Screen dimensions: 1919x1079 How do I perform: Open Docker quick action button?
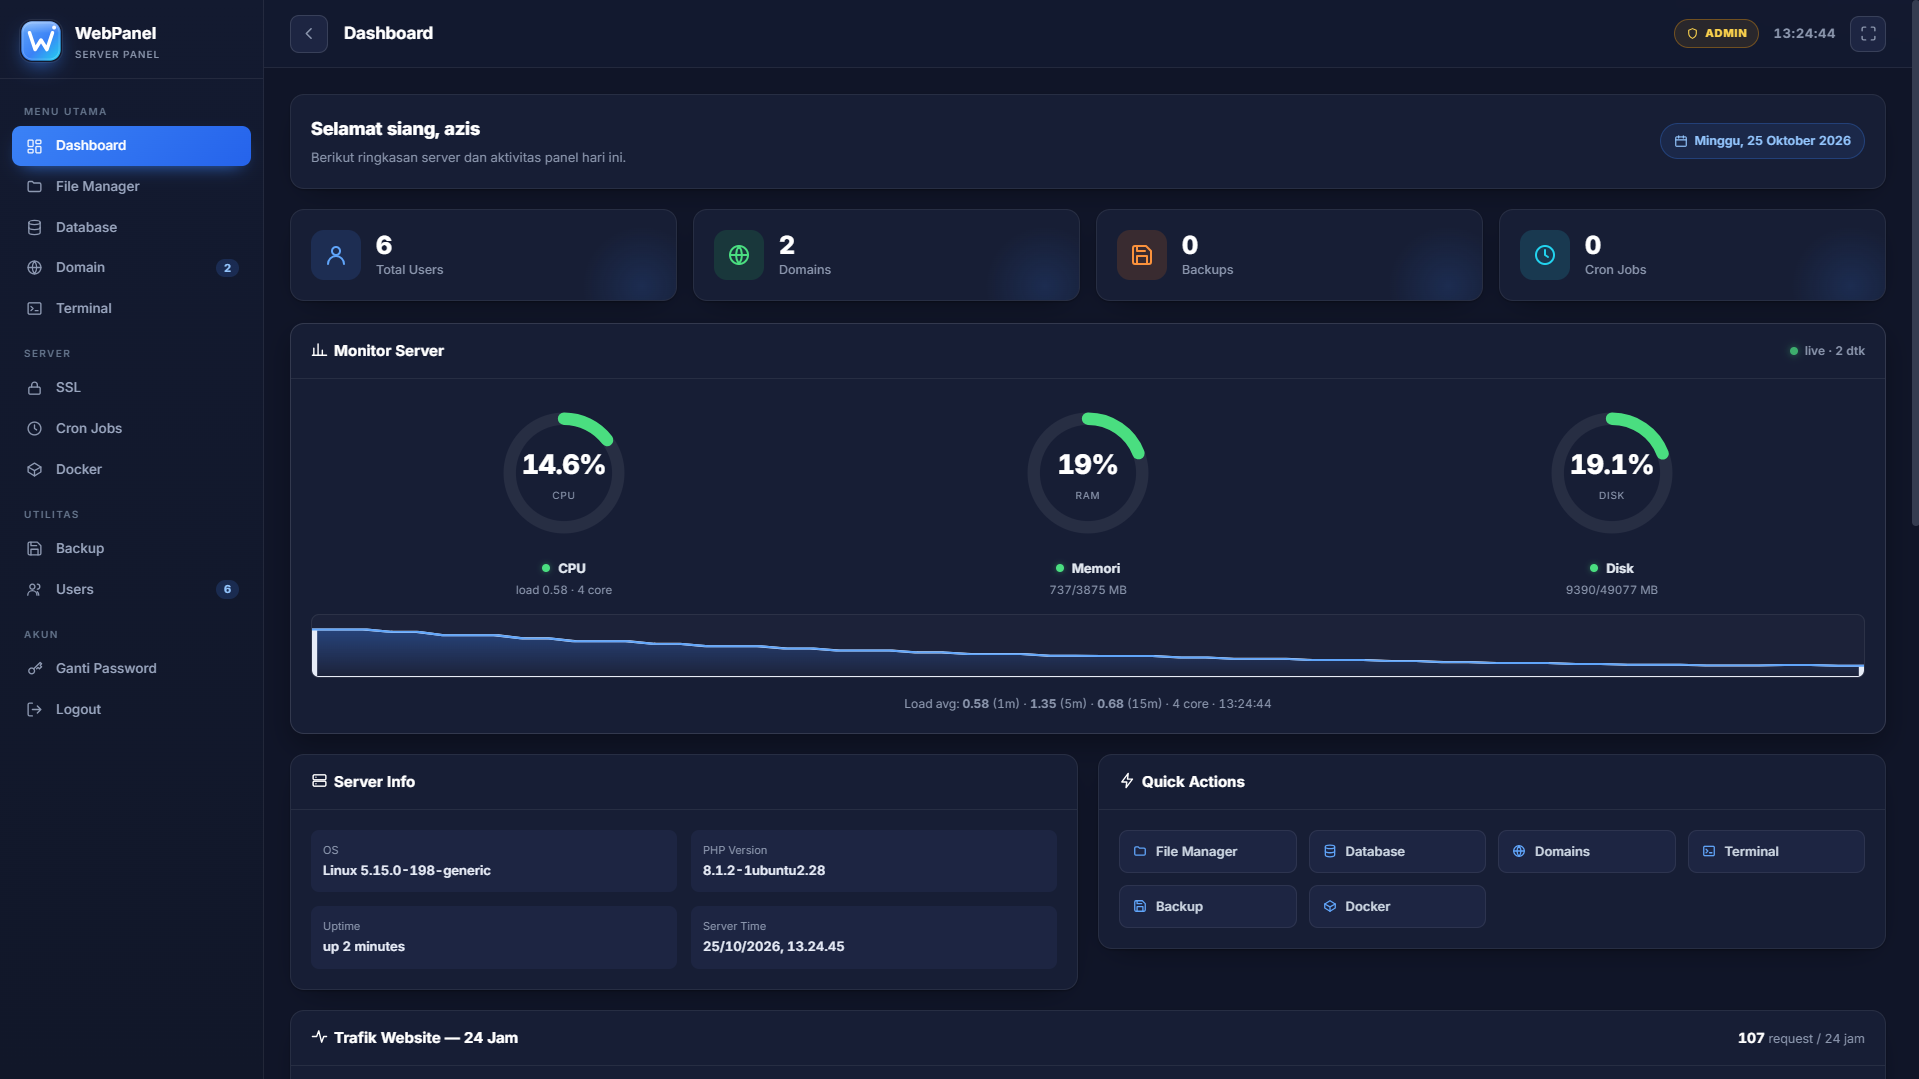[1397, 907]
